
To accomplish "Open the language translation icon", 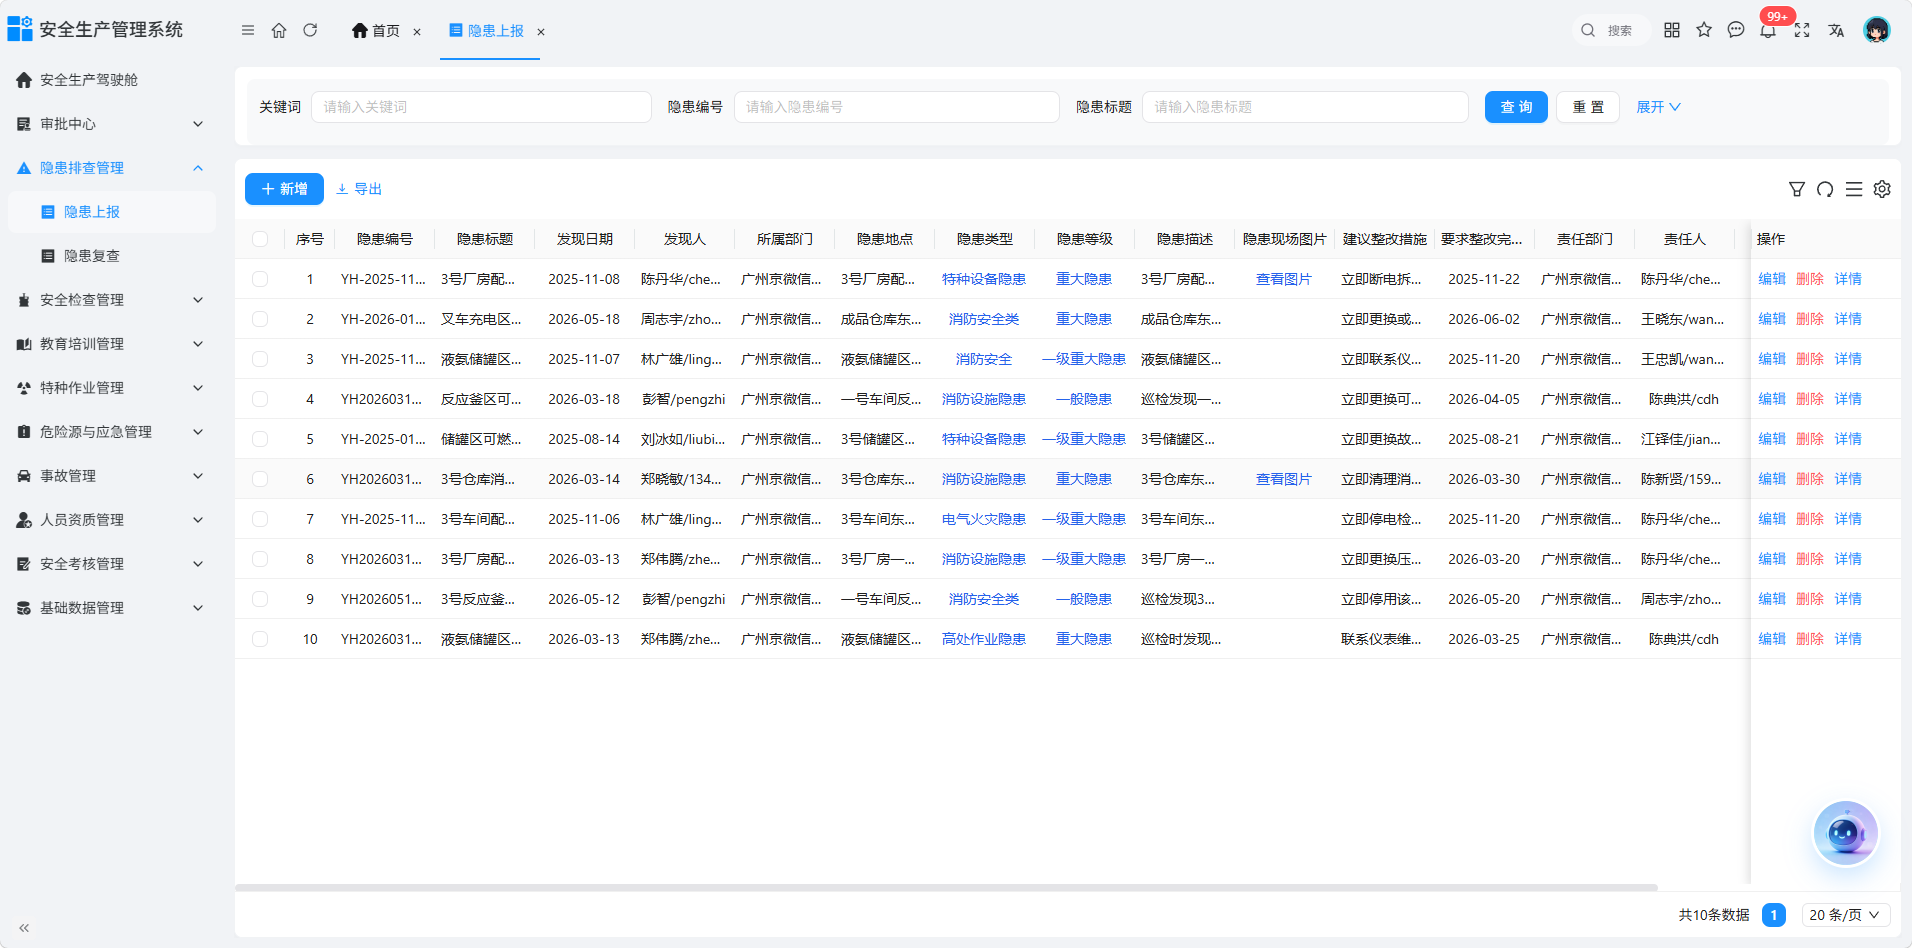I will coord(1836,30).
